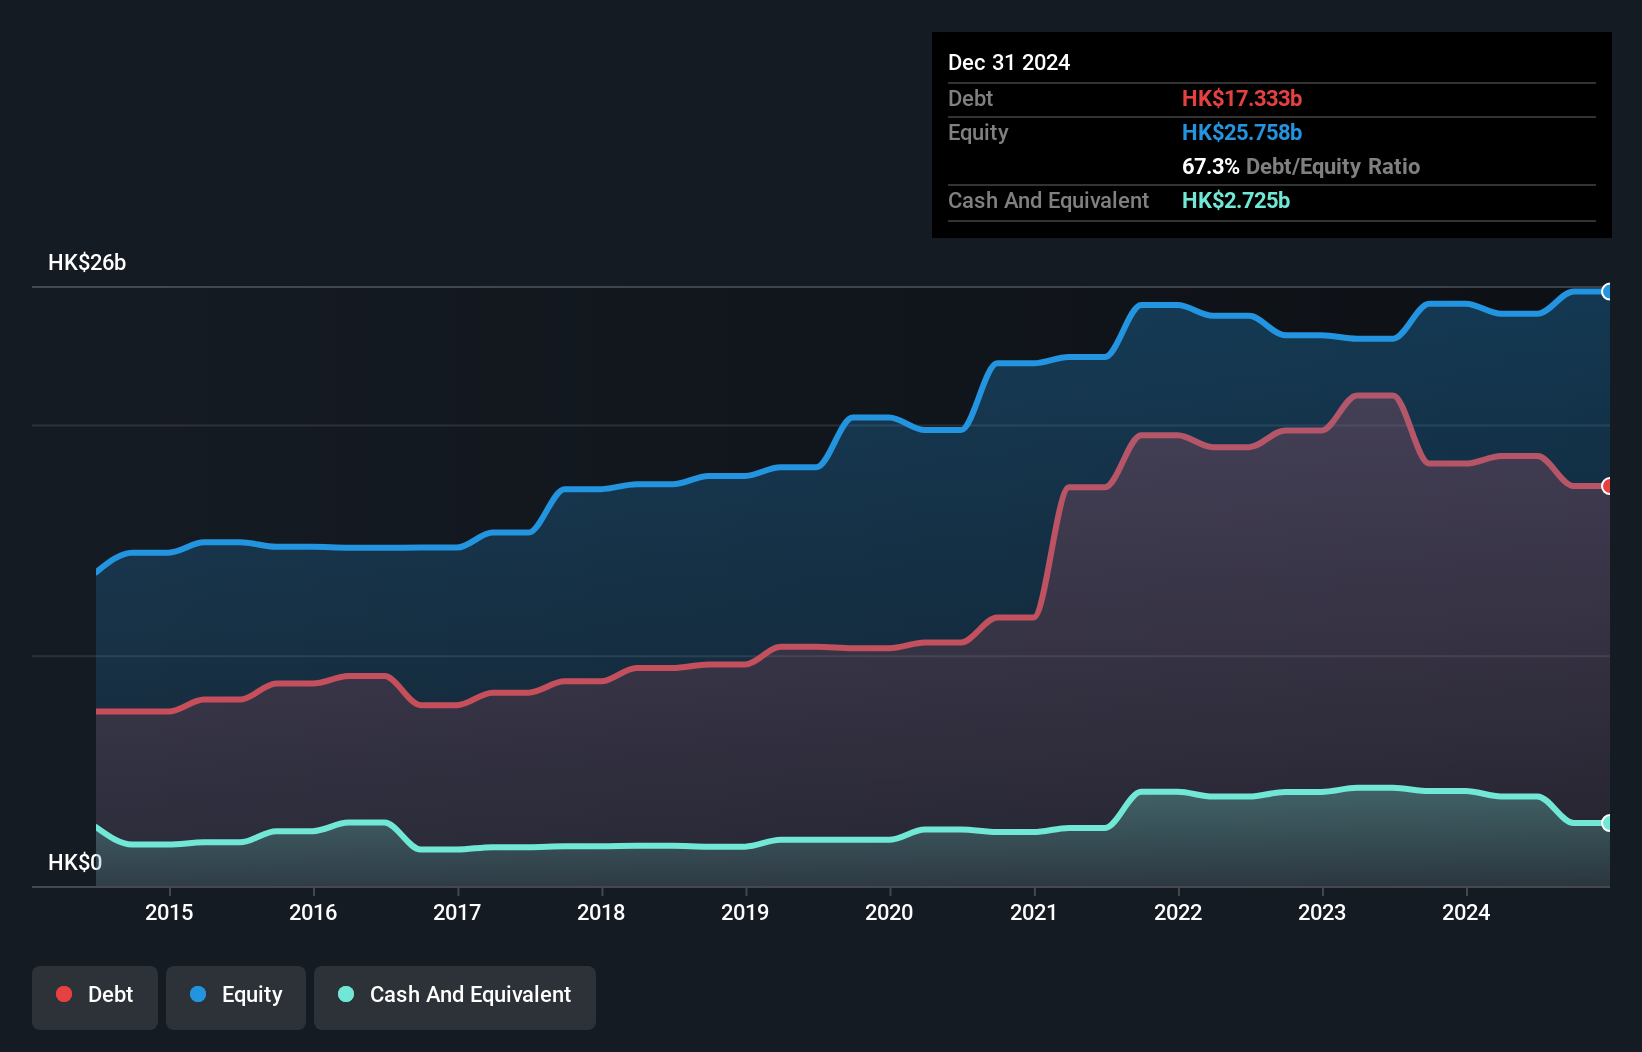
Task: Click the 2015 x-axis label
Action: point(169,912)
